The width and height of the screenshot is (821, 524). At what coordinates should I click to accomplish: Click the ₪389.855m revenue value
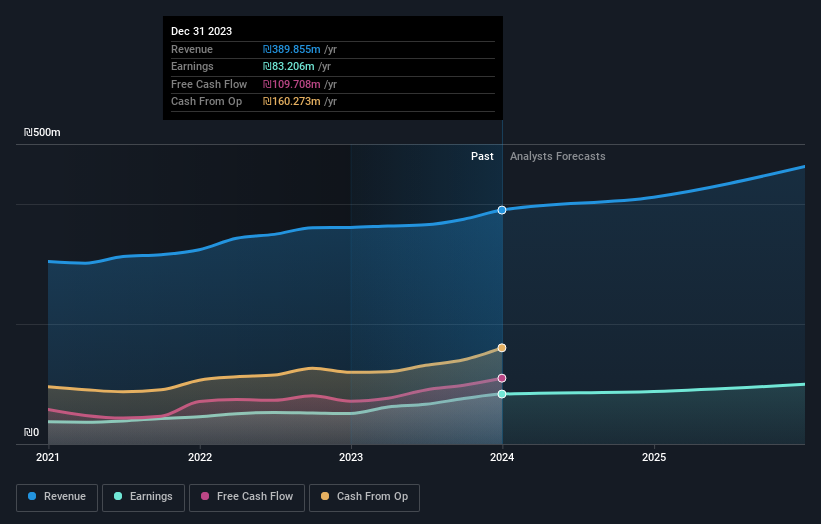coord(292,49)
